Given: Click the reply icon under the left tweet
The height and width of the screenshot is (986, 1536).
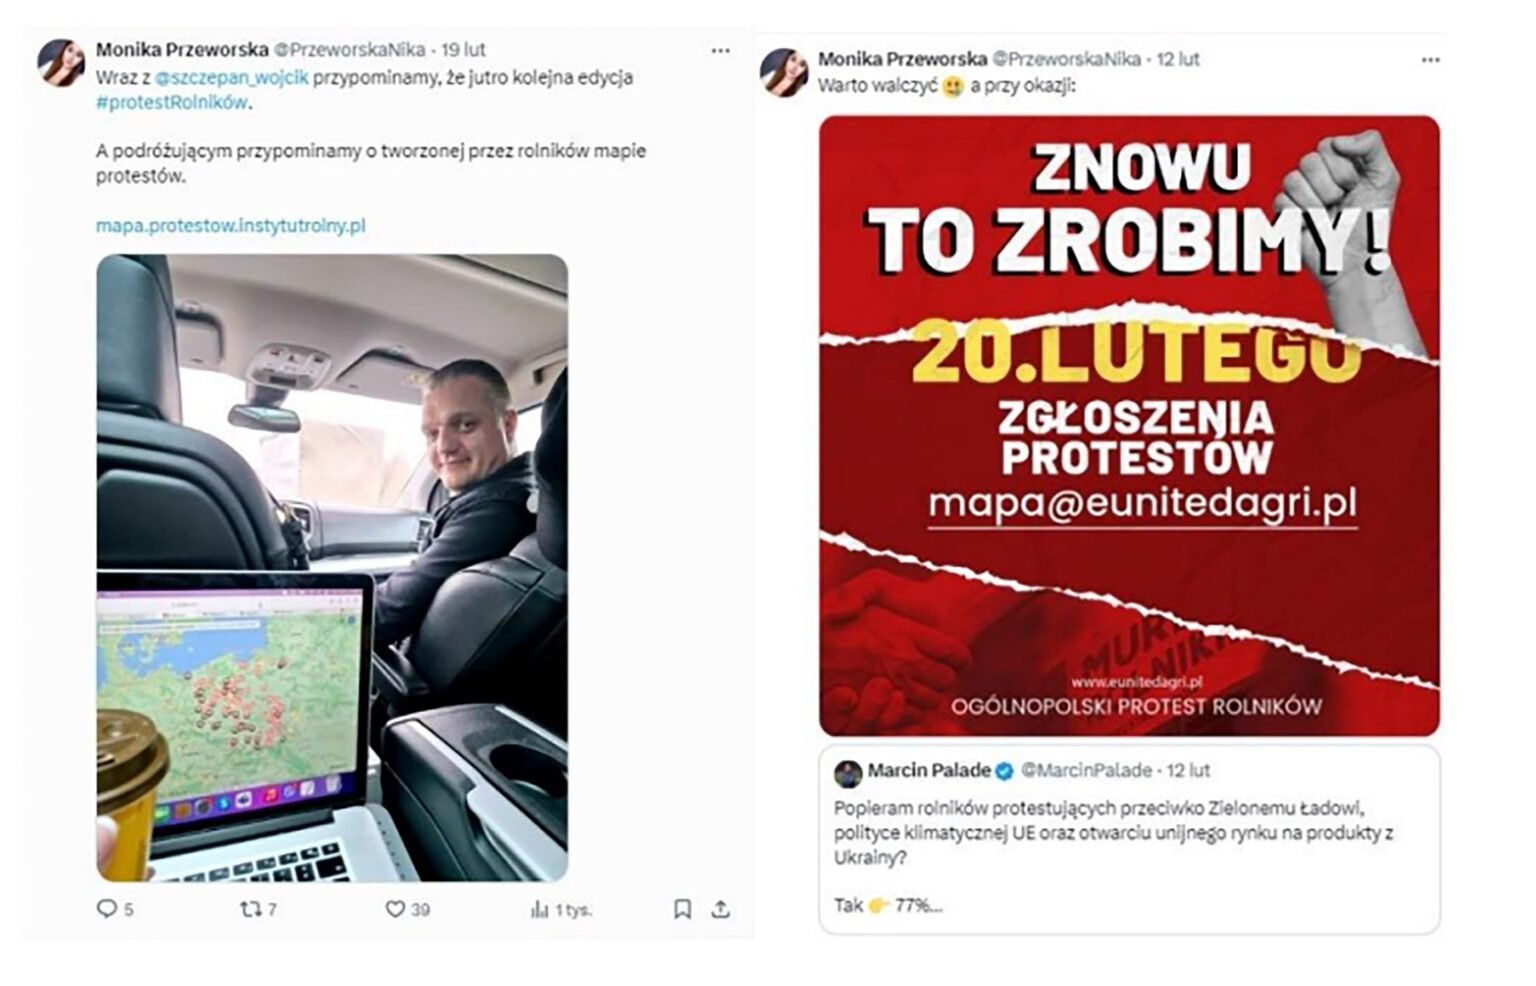Looking at the screenshot, I should [x=107, y=909].
